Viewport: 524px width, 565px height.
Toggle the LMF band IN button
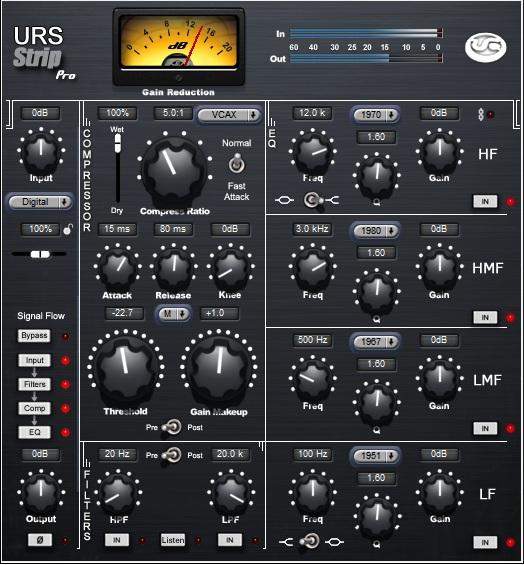[485, 428]
